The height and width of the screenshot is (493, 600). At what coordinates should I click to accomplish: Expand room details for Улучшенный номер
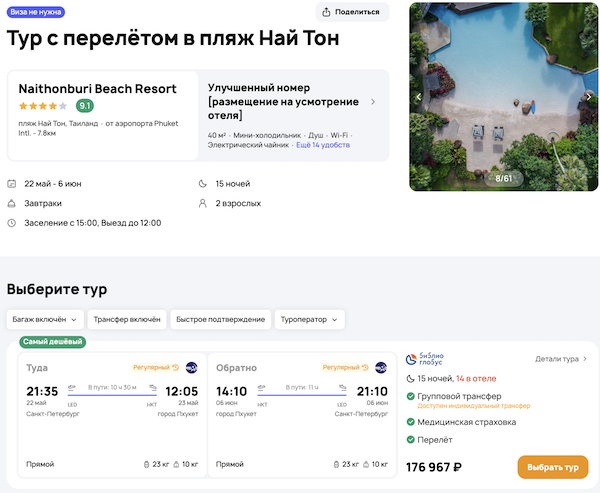pos(373,101)
